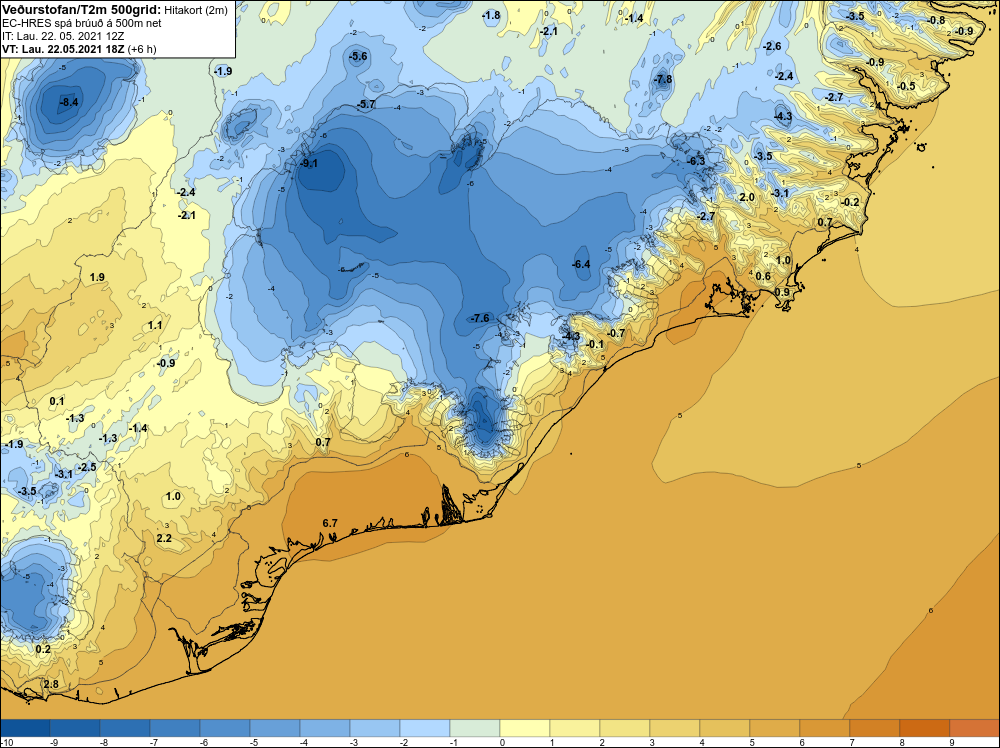Click the -5.7 temperature label

pos(366,104)
